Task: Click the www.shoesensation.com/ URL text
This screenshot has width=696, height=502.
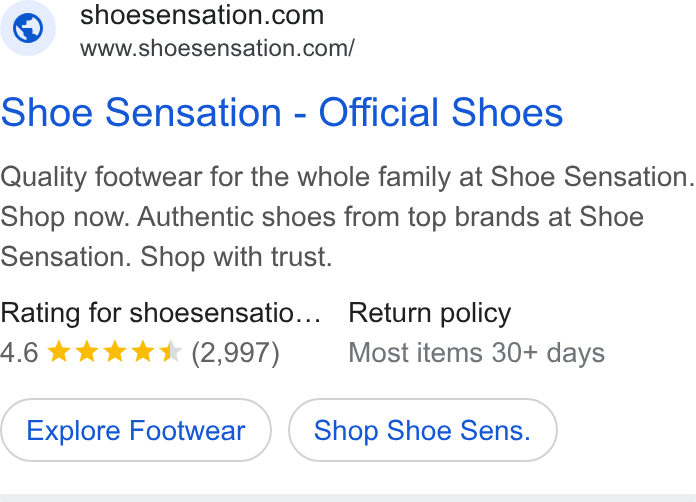Action: [x=218, y=48]
